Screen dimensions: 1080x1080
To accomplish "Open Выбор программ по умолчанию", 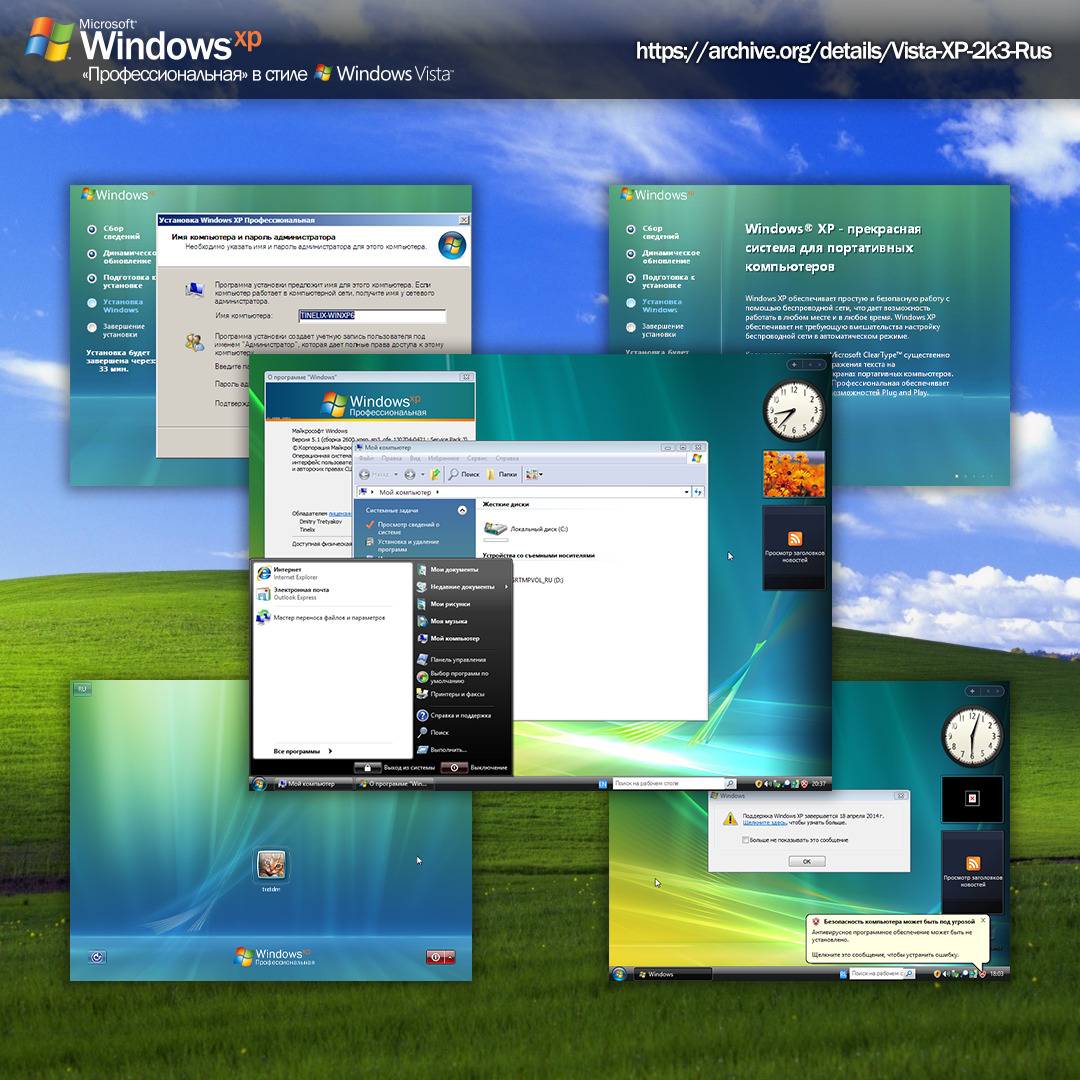I will pos(453,677).
